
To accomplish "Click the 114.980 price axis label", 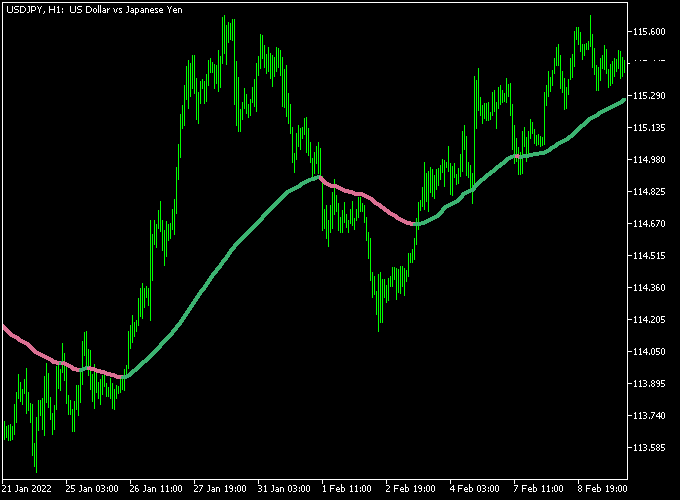I will pyautogui.click(x=651, y=160).
